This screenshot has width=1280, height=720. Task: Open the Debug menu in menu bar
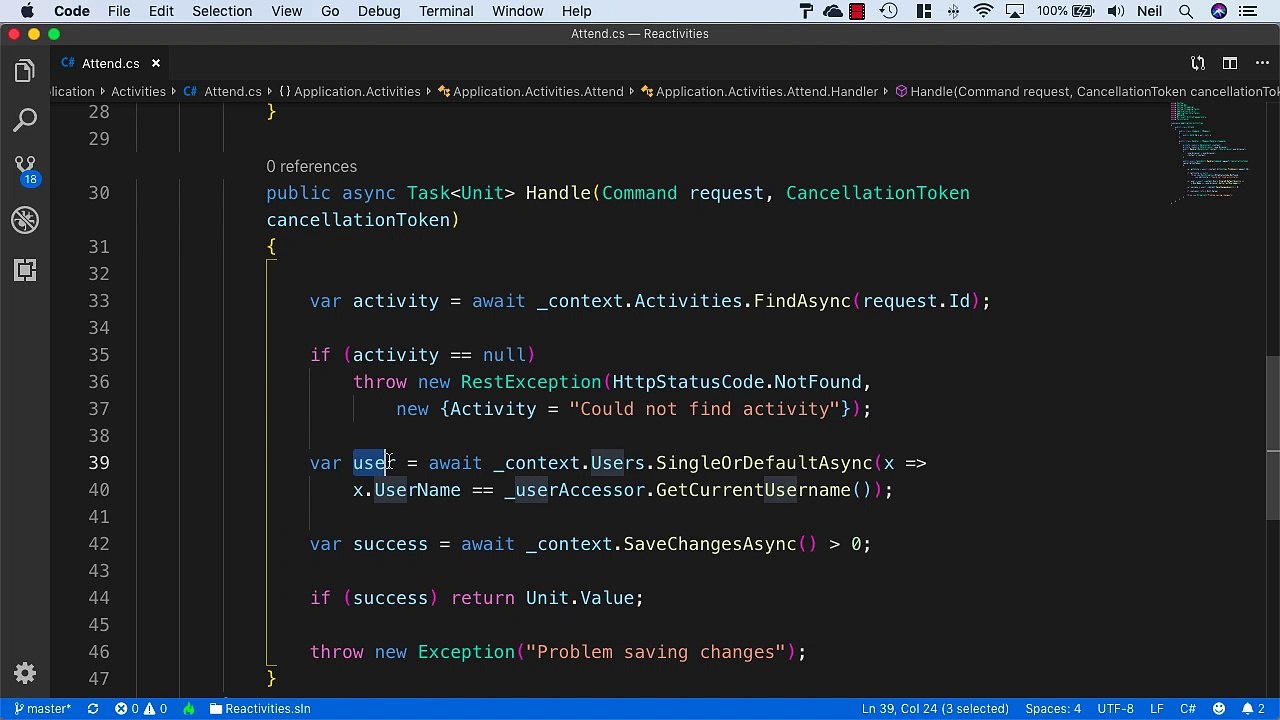pos(379,11)
